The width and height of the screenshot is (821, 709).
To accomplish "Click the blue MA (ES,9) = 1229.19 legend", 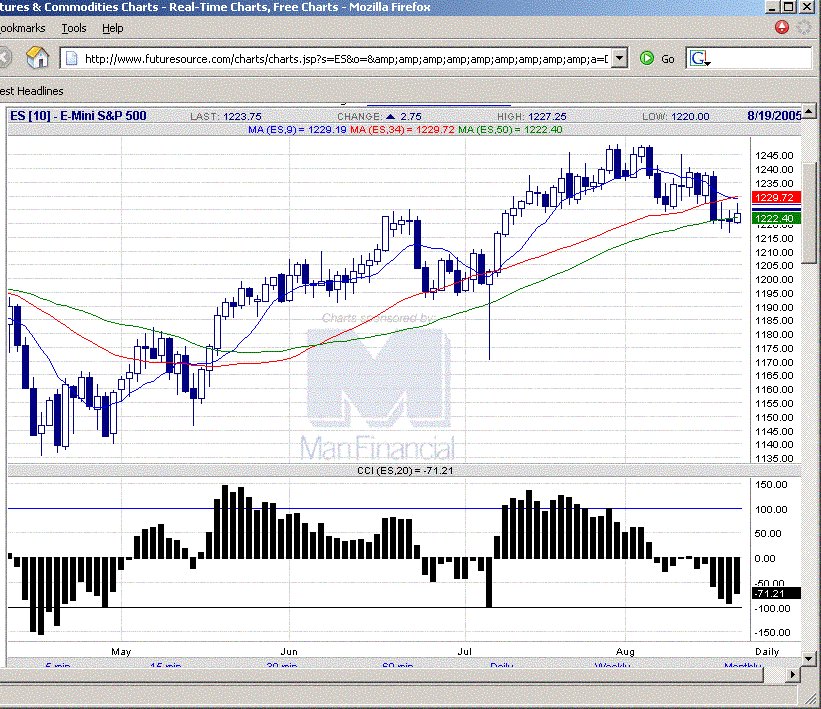I will [297, 129].
